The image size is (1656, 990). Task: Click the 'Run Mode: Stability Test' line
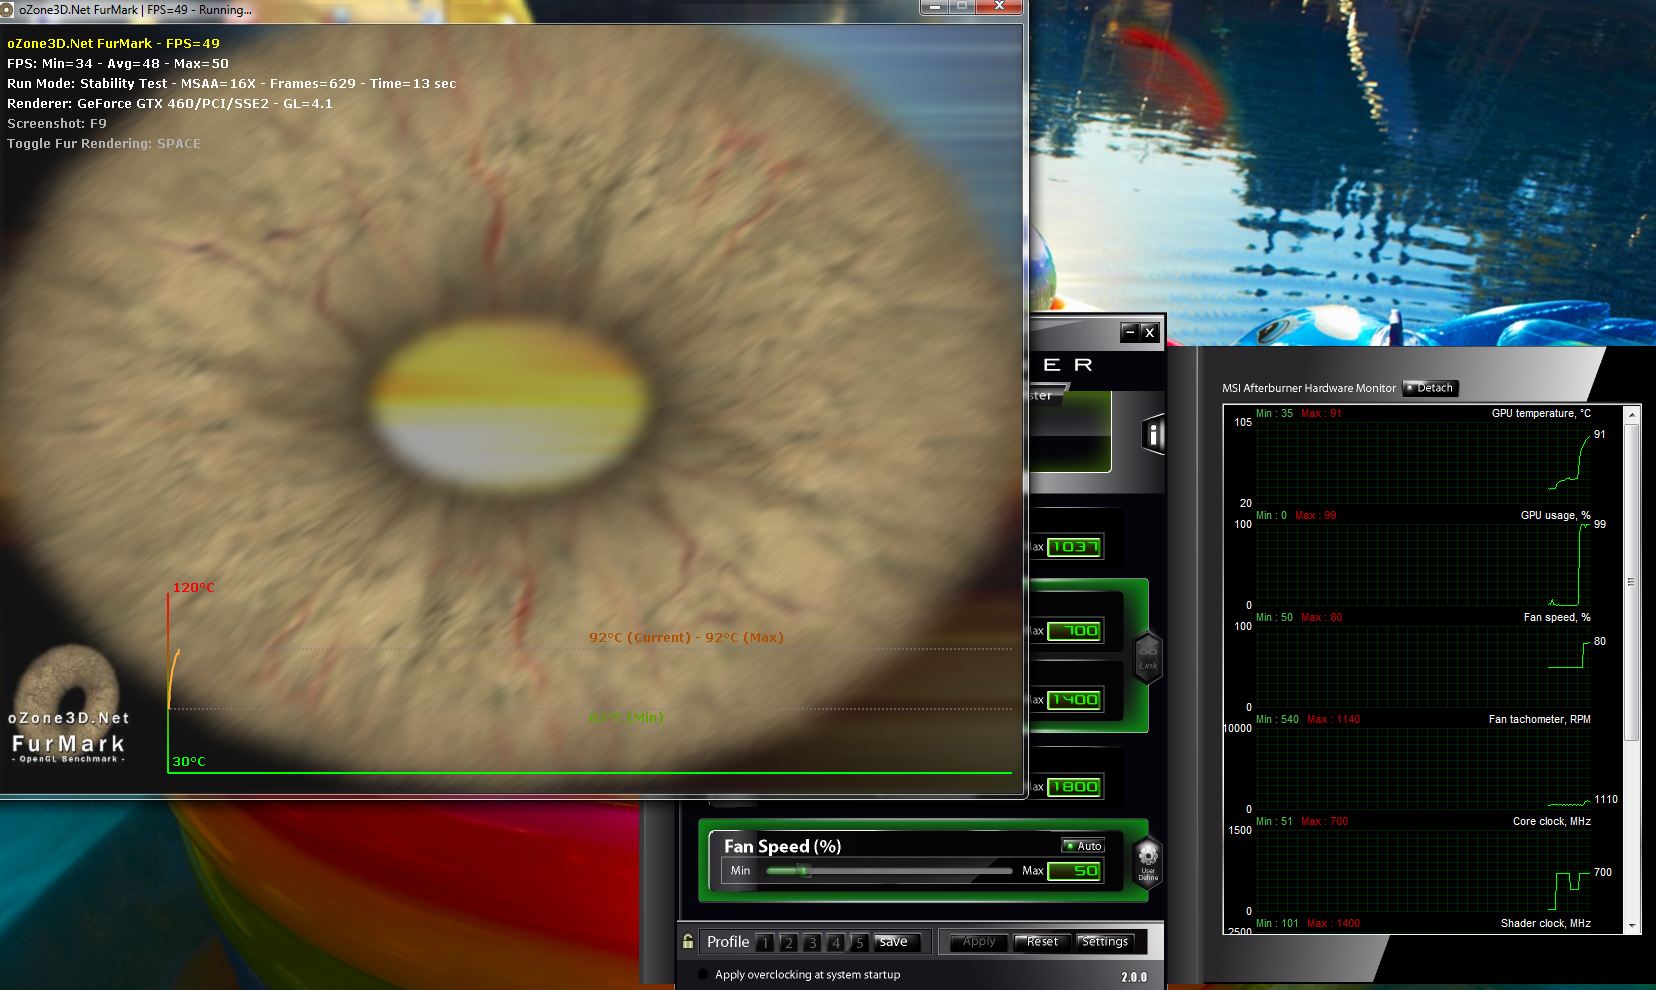(232, 83)
